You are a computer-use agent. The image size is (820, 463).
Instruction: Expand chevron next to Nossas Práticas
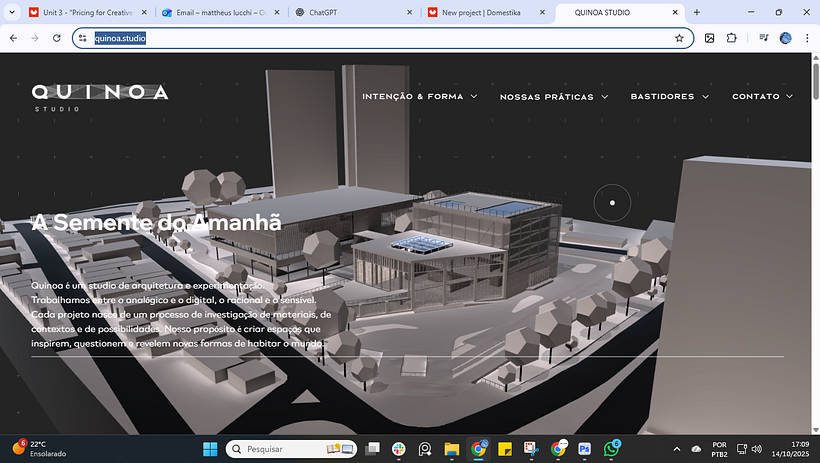pyautogui.click(x=605, y=97)
